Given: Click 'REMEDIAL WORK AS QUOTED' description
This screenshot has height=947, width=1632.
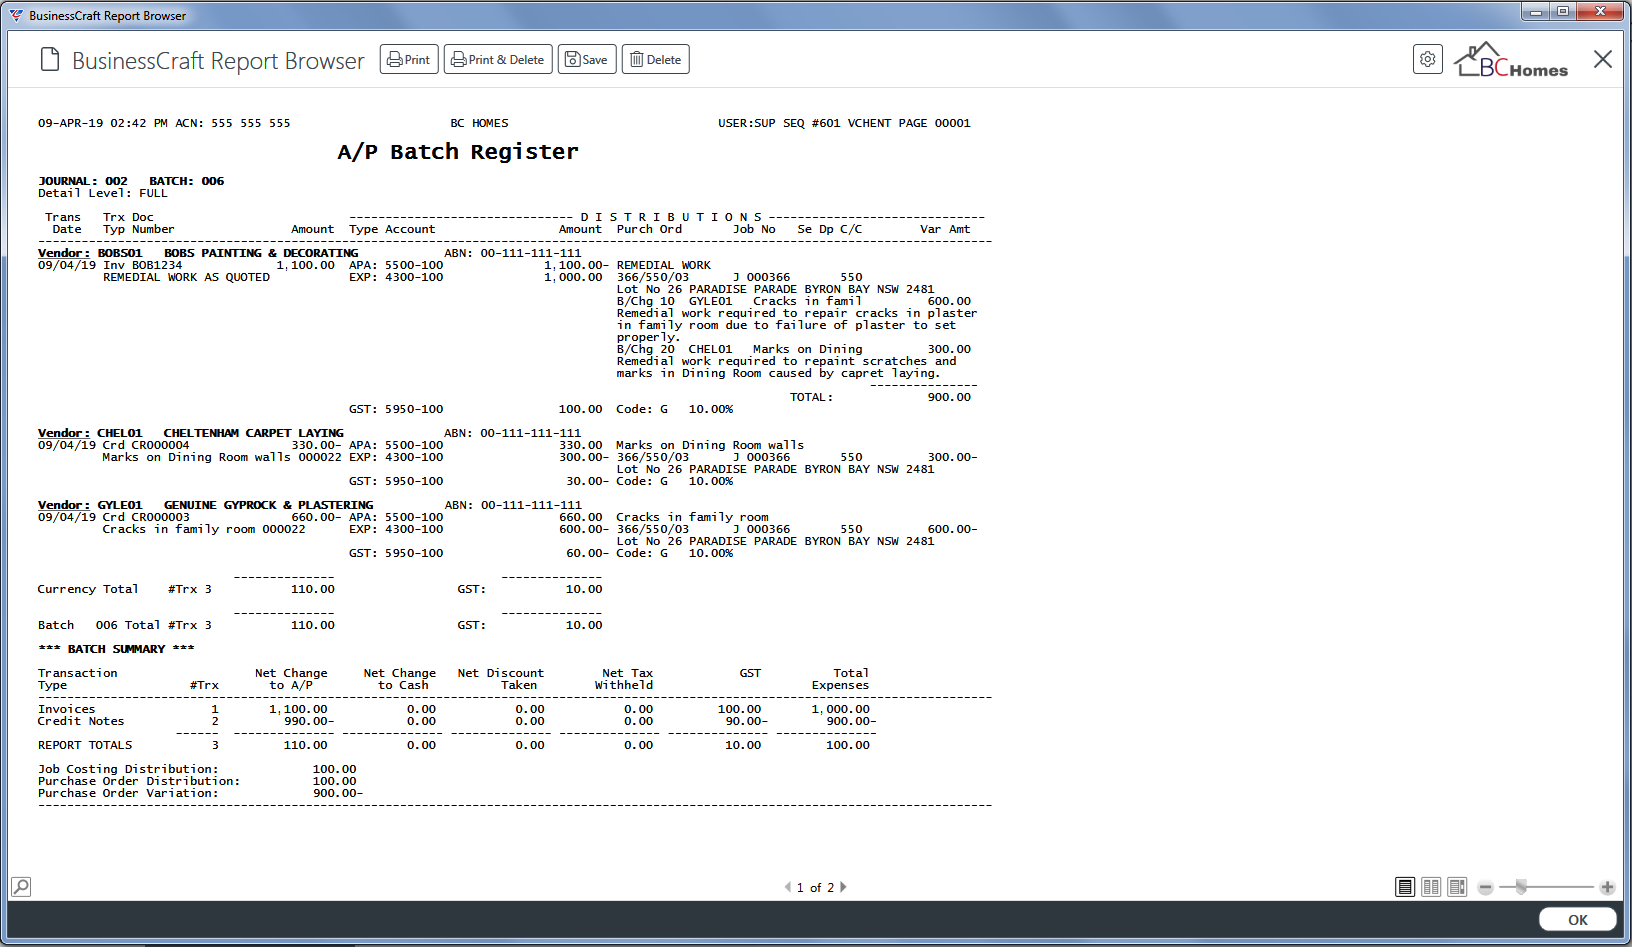Looking at the screenshot, I should [186, 277].
